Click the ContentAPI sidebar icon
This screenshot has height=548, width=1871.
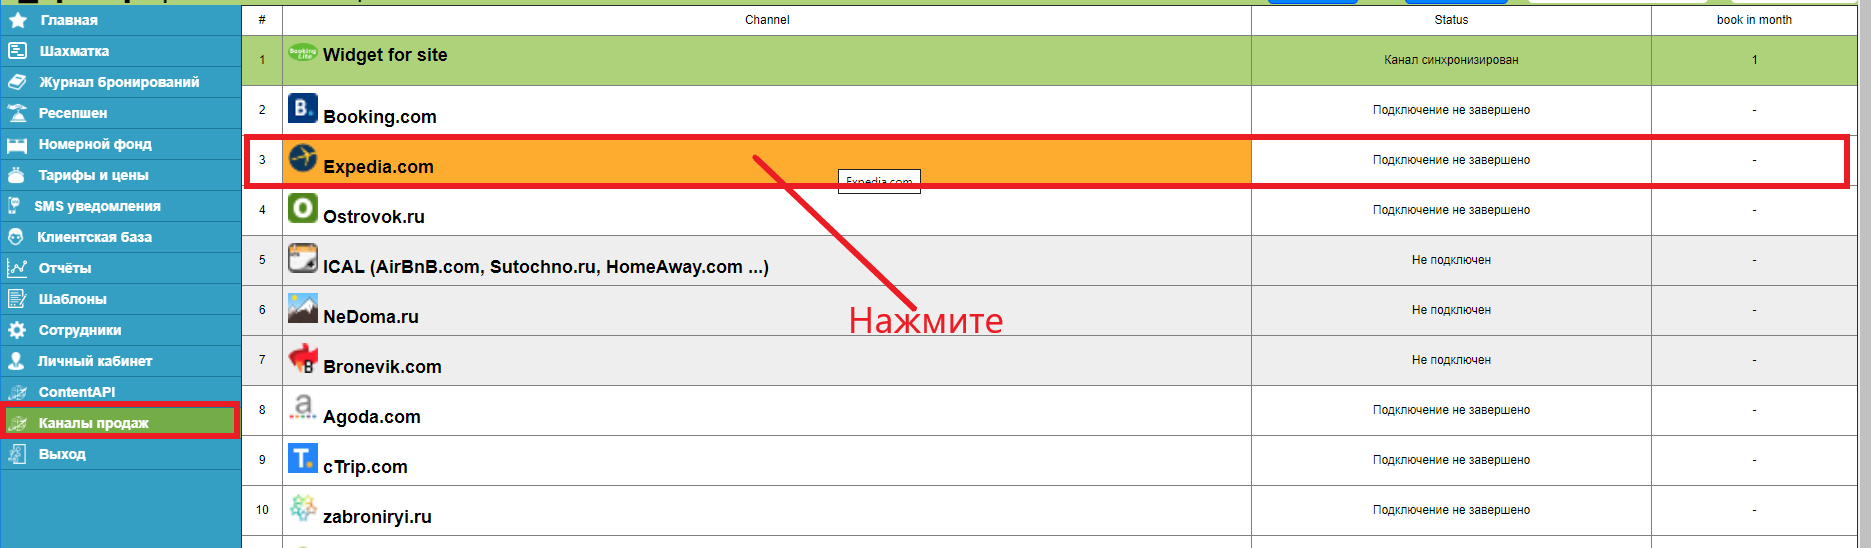point(17,392)
